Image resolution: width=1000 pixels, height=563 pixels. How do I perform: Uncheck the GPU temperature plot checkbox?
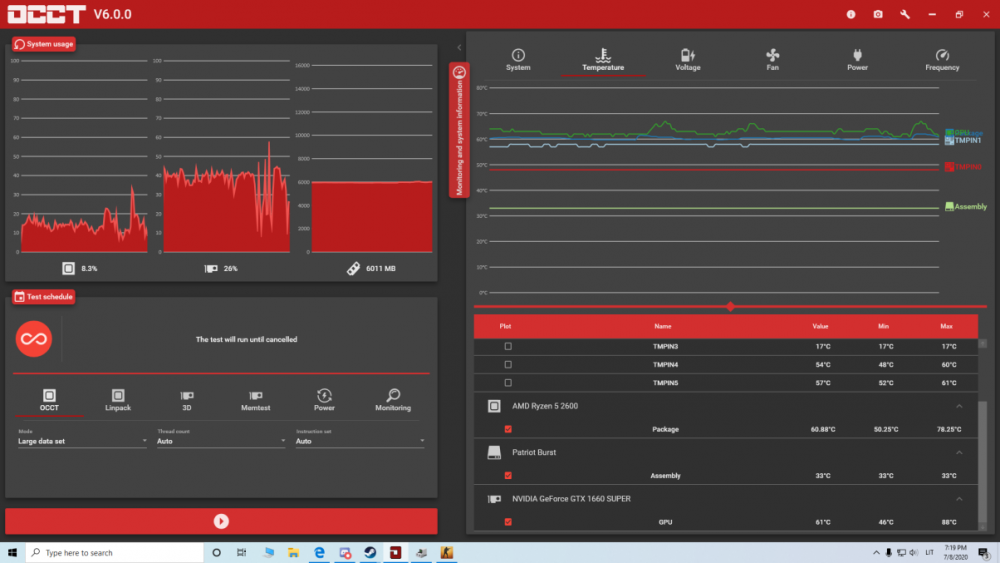pos(508,522)
